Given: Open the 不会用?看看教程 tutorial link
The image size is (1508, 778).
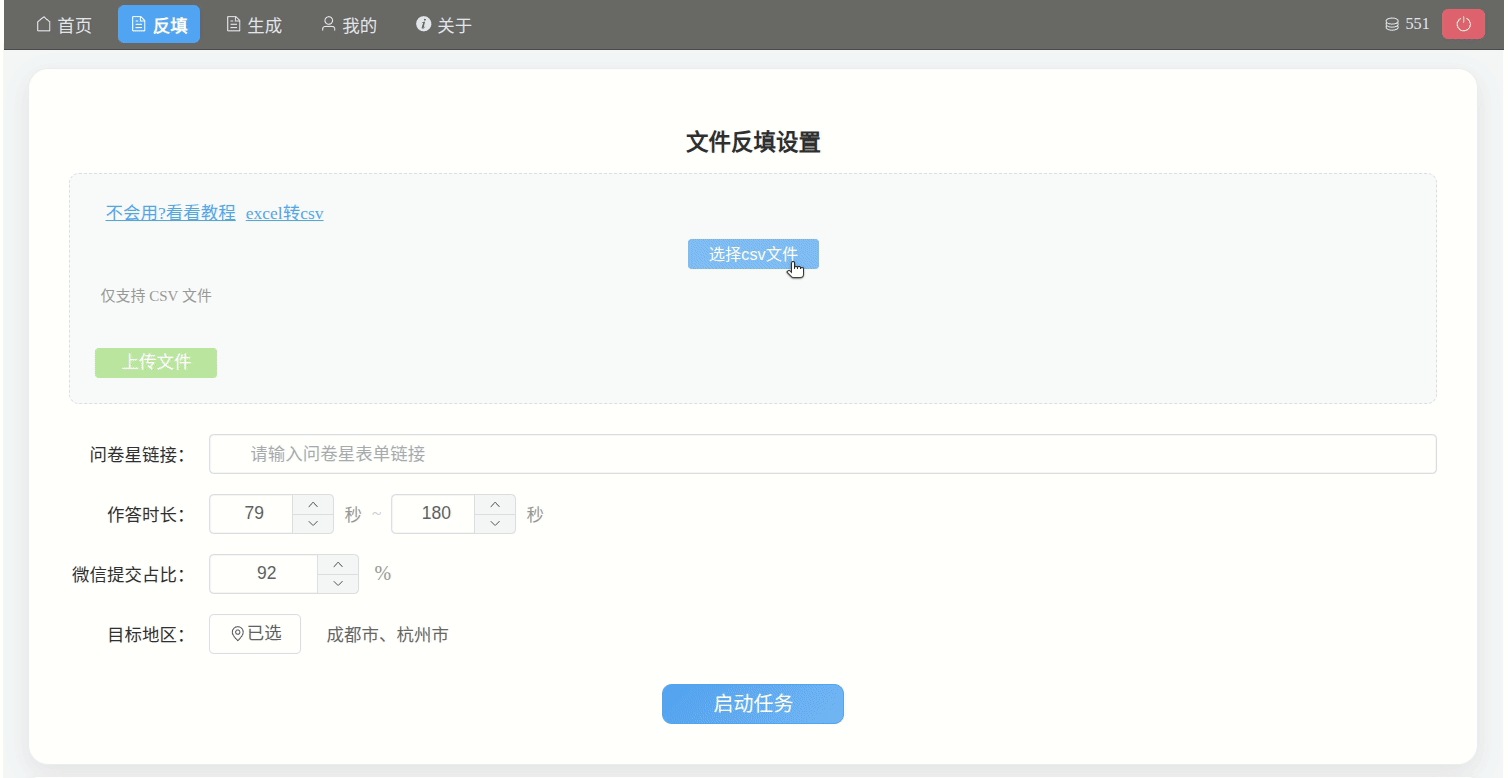Looking at the screenshot, I should click(168, 213).
